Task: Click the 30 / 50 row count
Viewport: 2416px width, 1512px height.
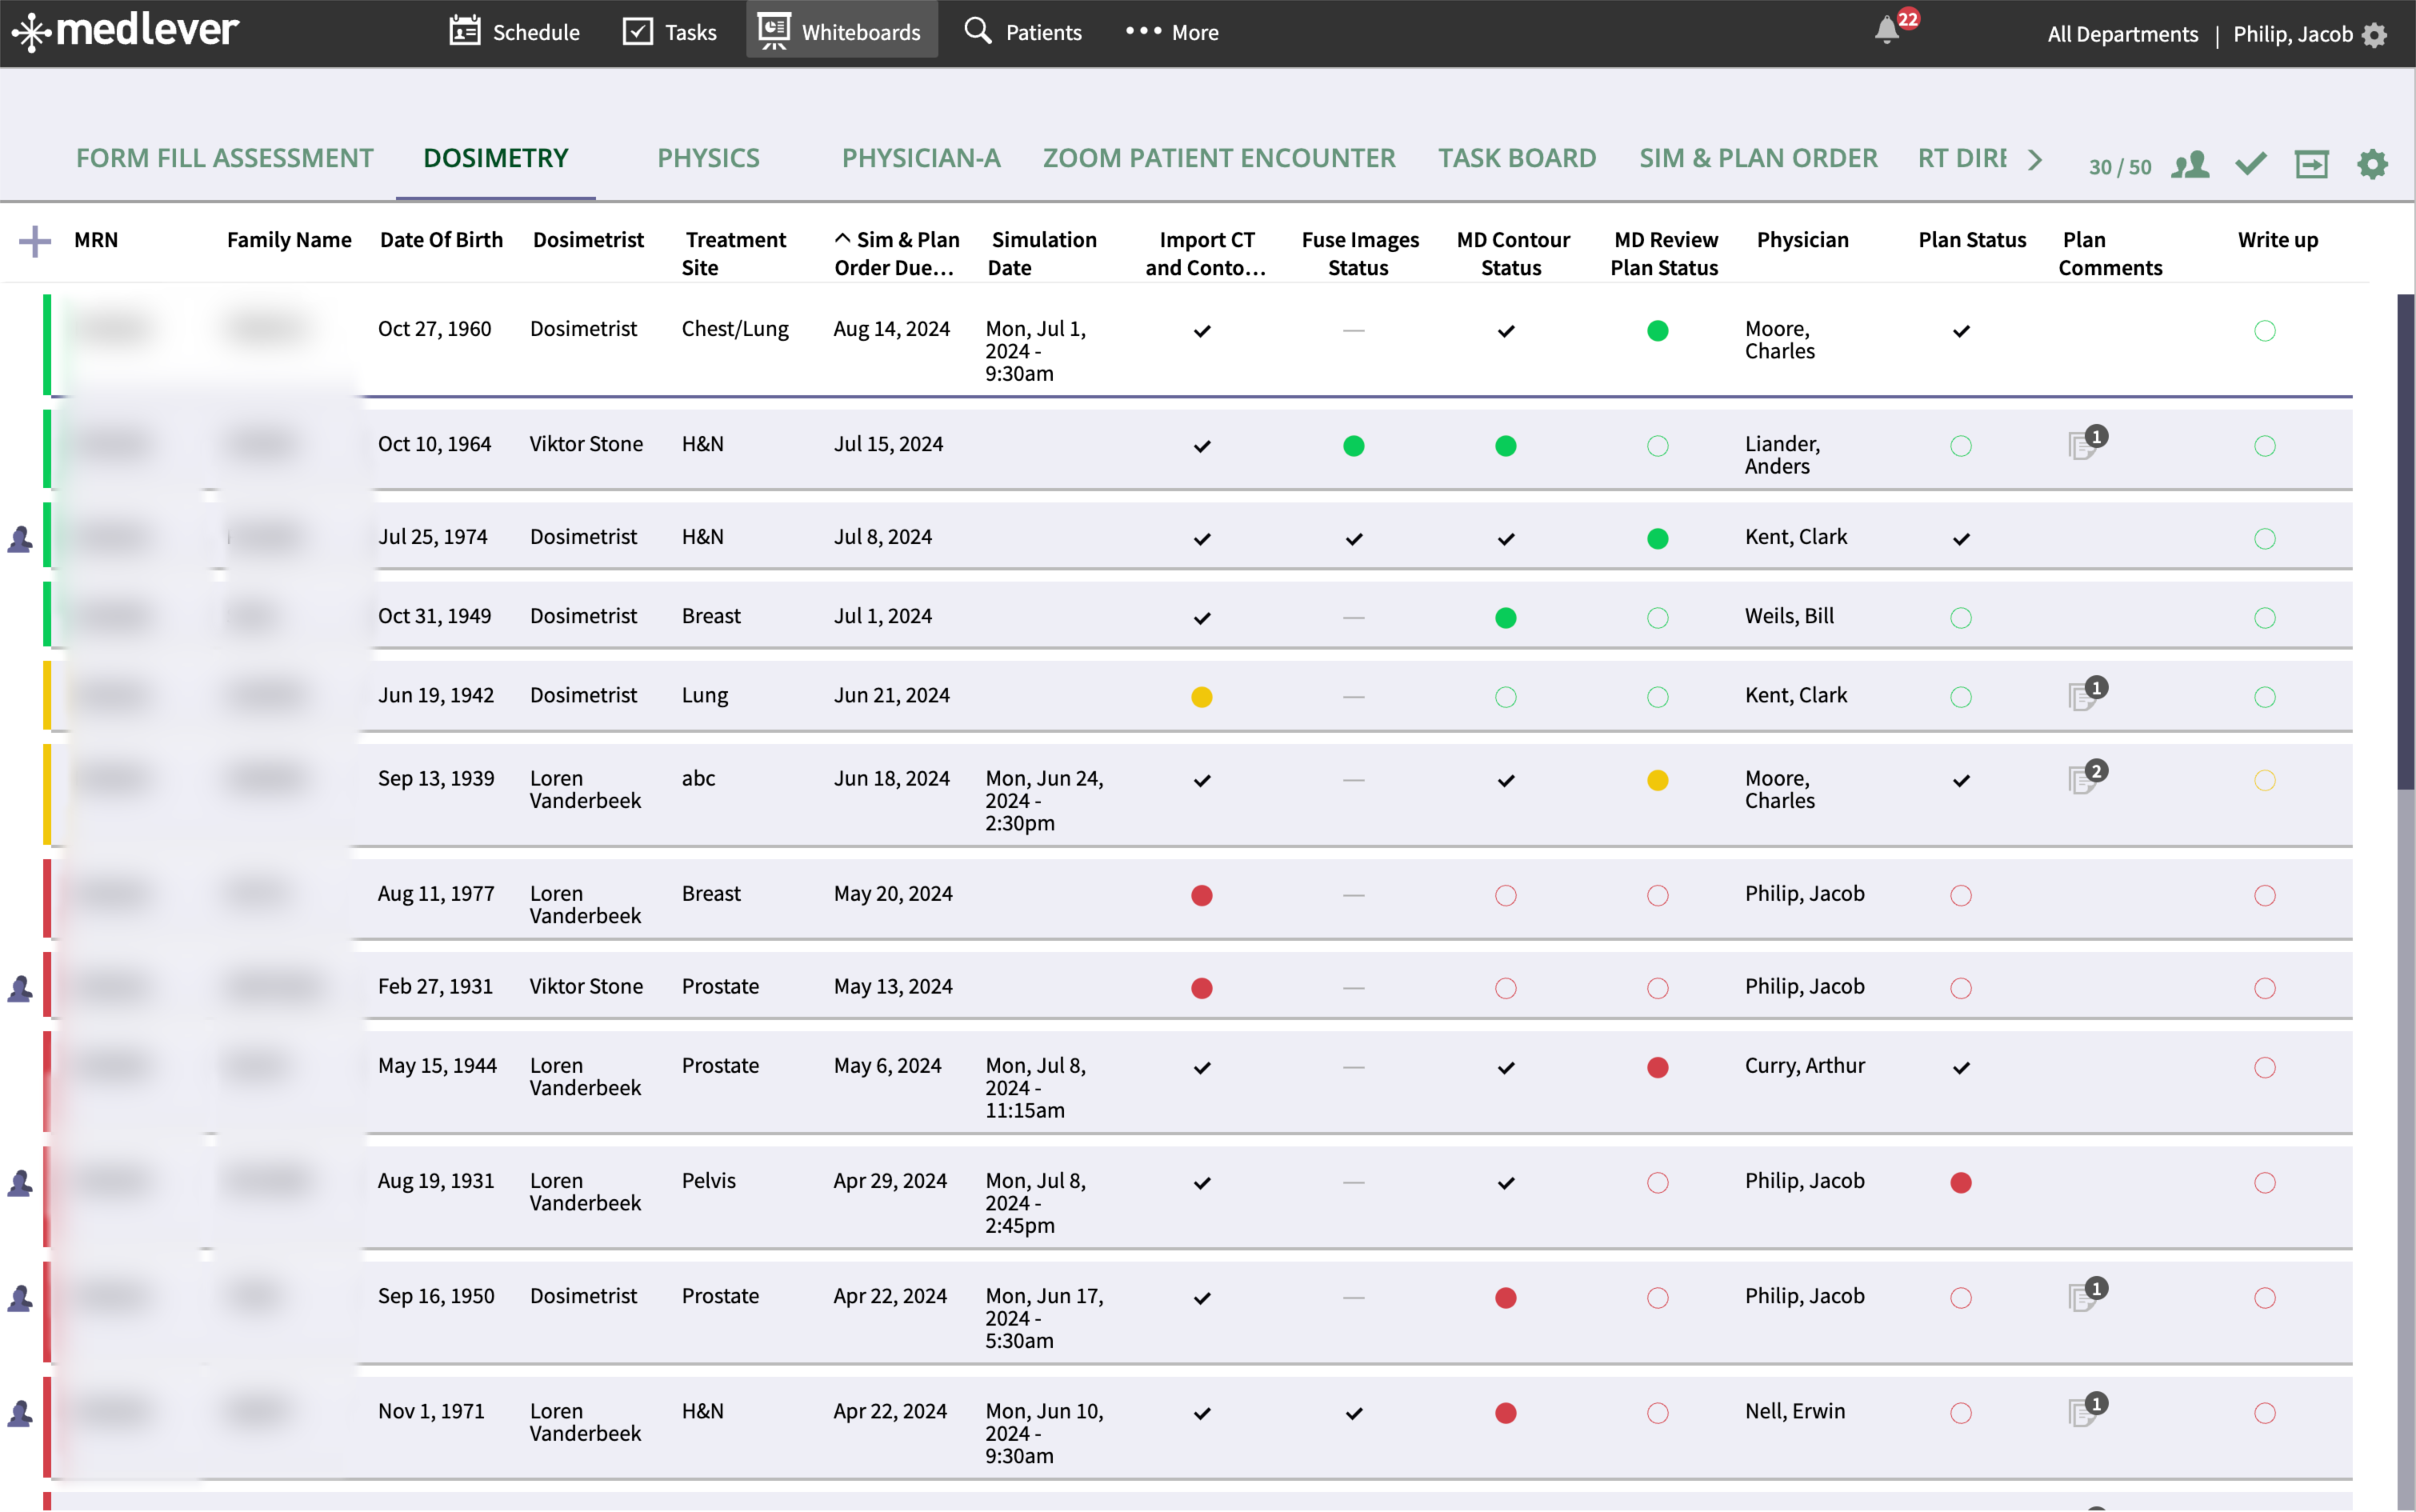Action: (2119, 166)
